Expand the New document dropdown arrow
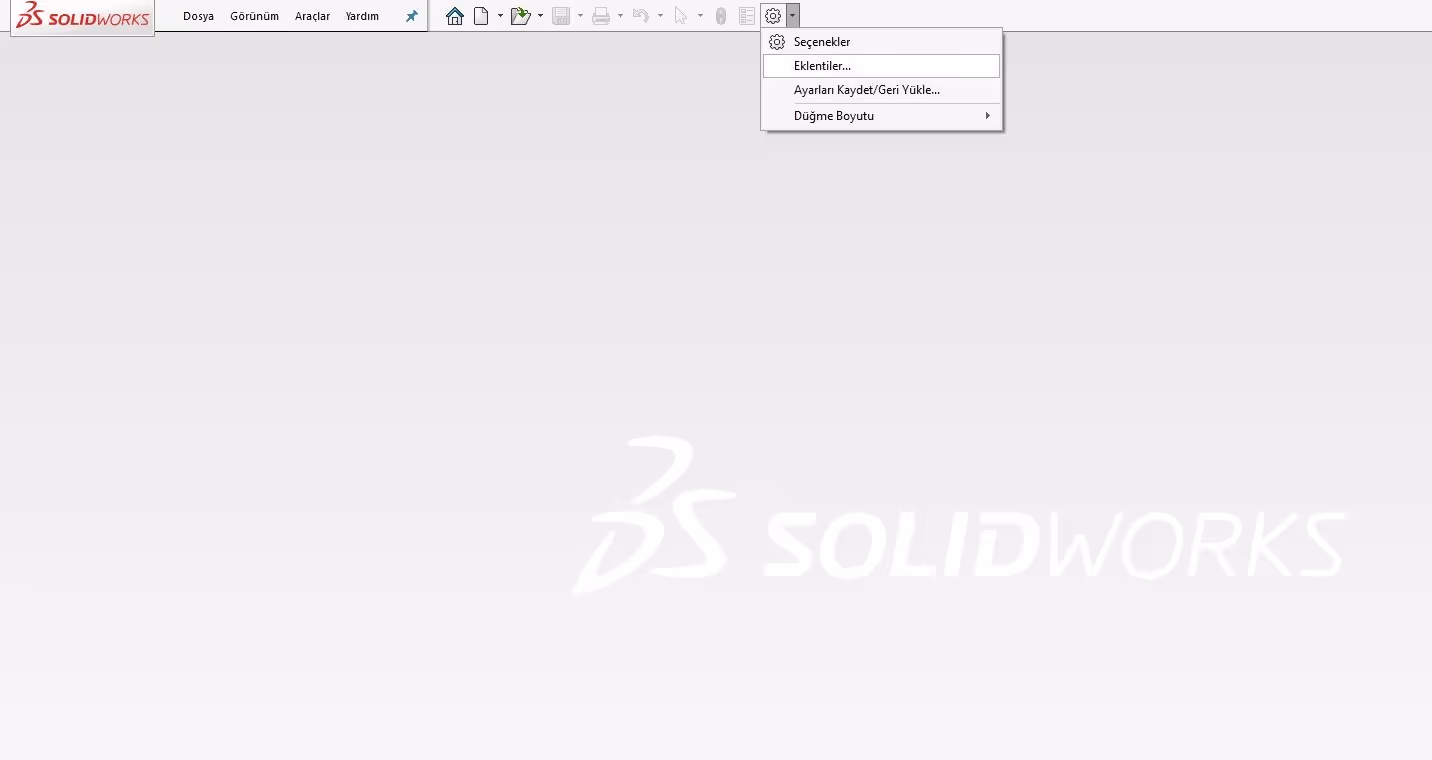Viewport: 1432px width, 760px height. (x=500, y=16)
